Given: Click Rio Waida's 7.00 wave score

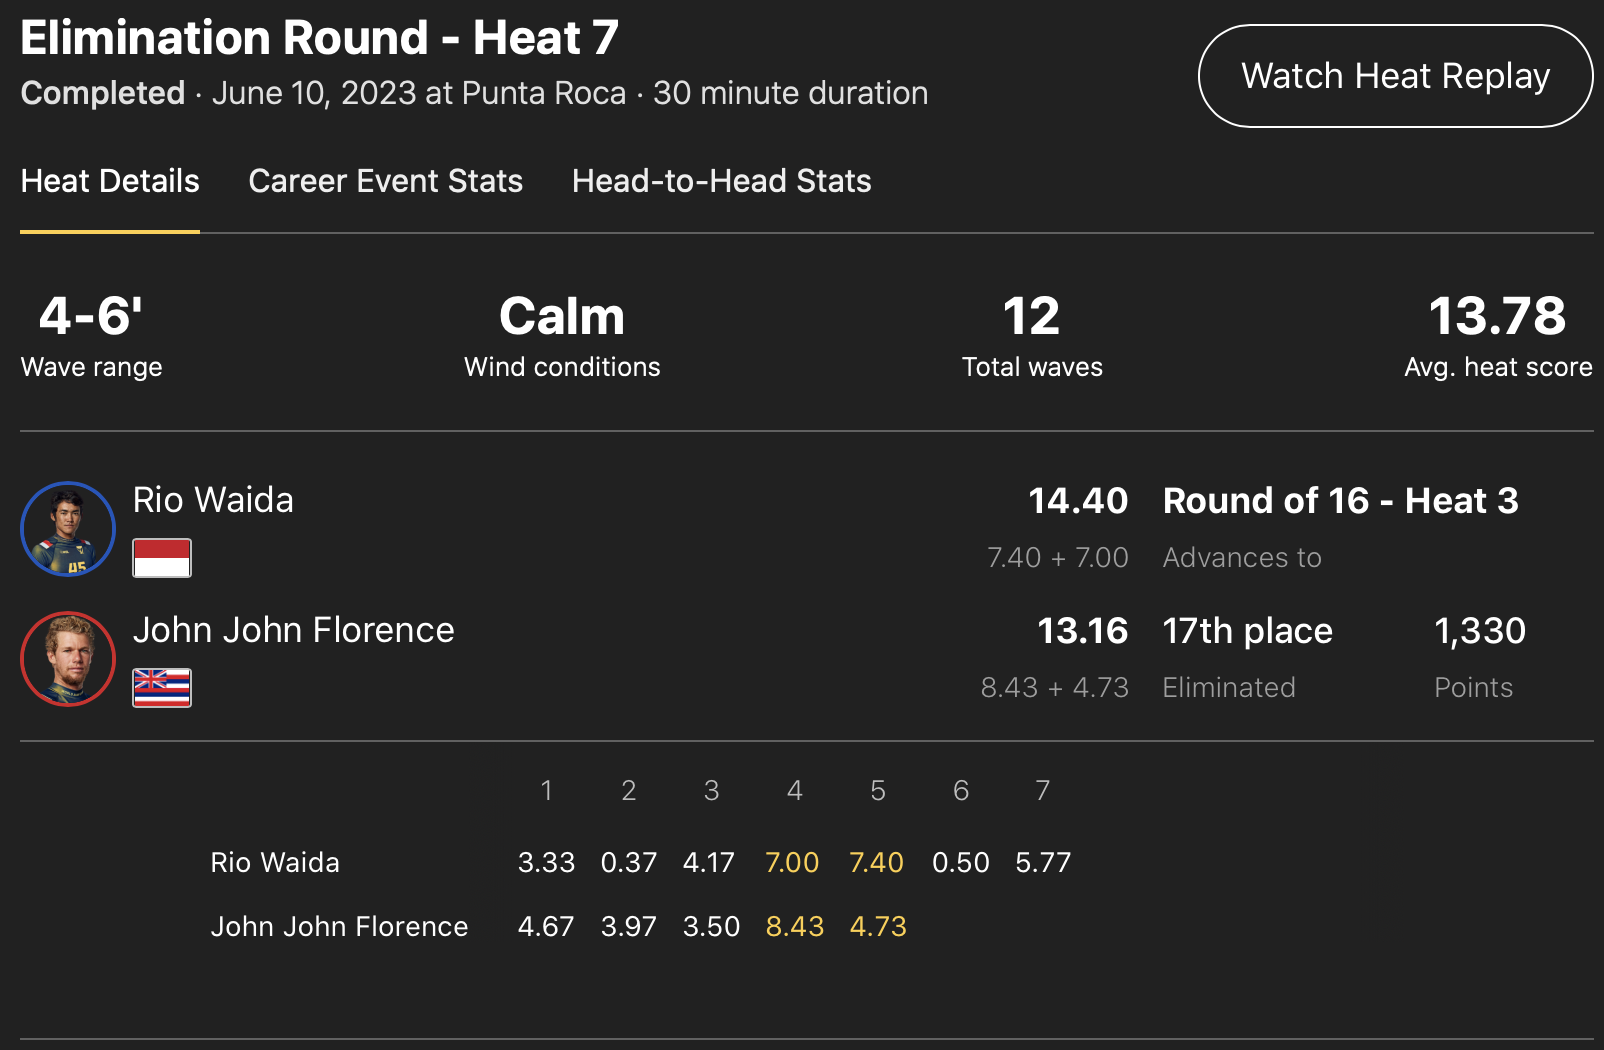Looking at the screenshot, I should pyautogui.click(x=792, y=862).
